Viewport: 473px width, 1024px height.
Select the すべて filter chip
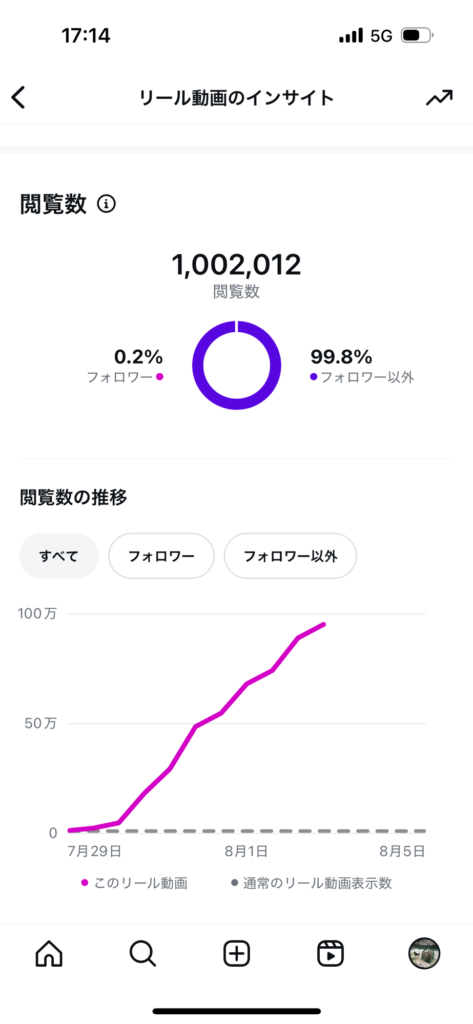click(x=59, y=556)
